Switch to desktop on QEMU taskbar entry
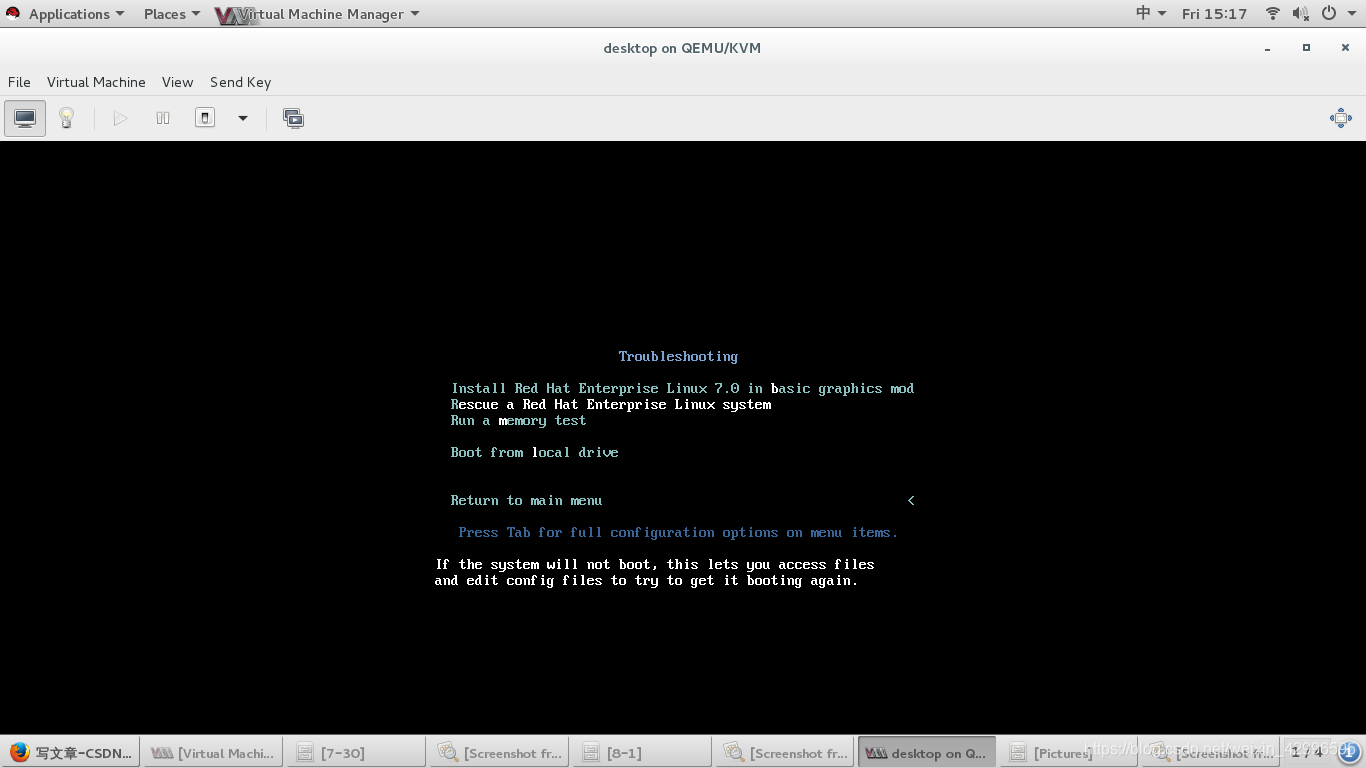The width and height of the screenshot is (1366, 768). [x=928, y=752]
